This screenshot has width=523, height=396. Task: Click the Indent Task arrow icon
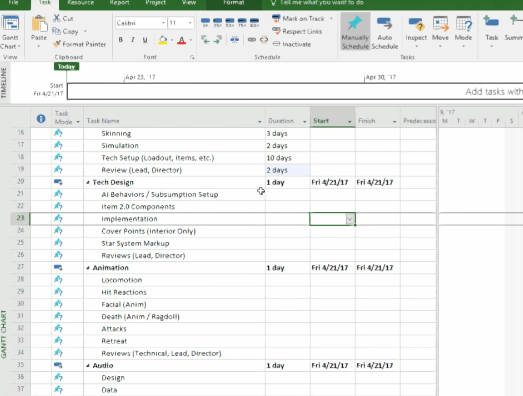pos(217,40)
